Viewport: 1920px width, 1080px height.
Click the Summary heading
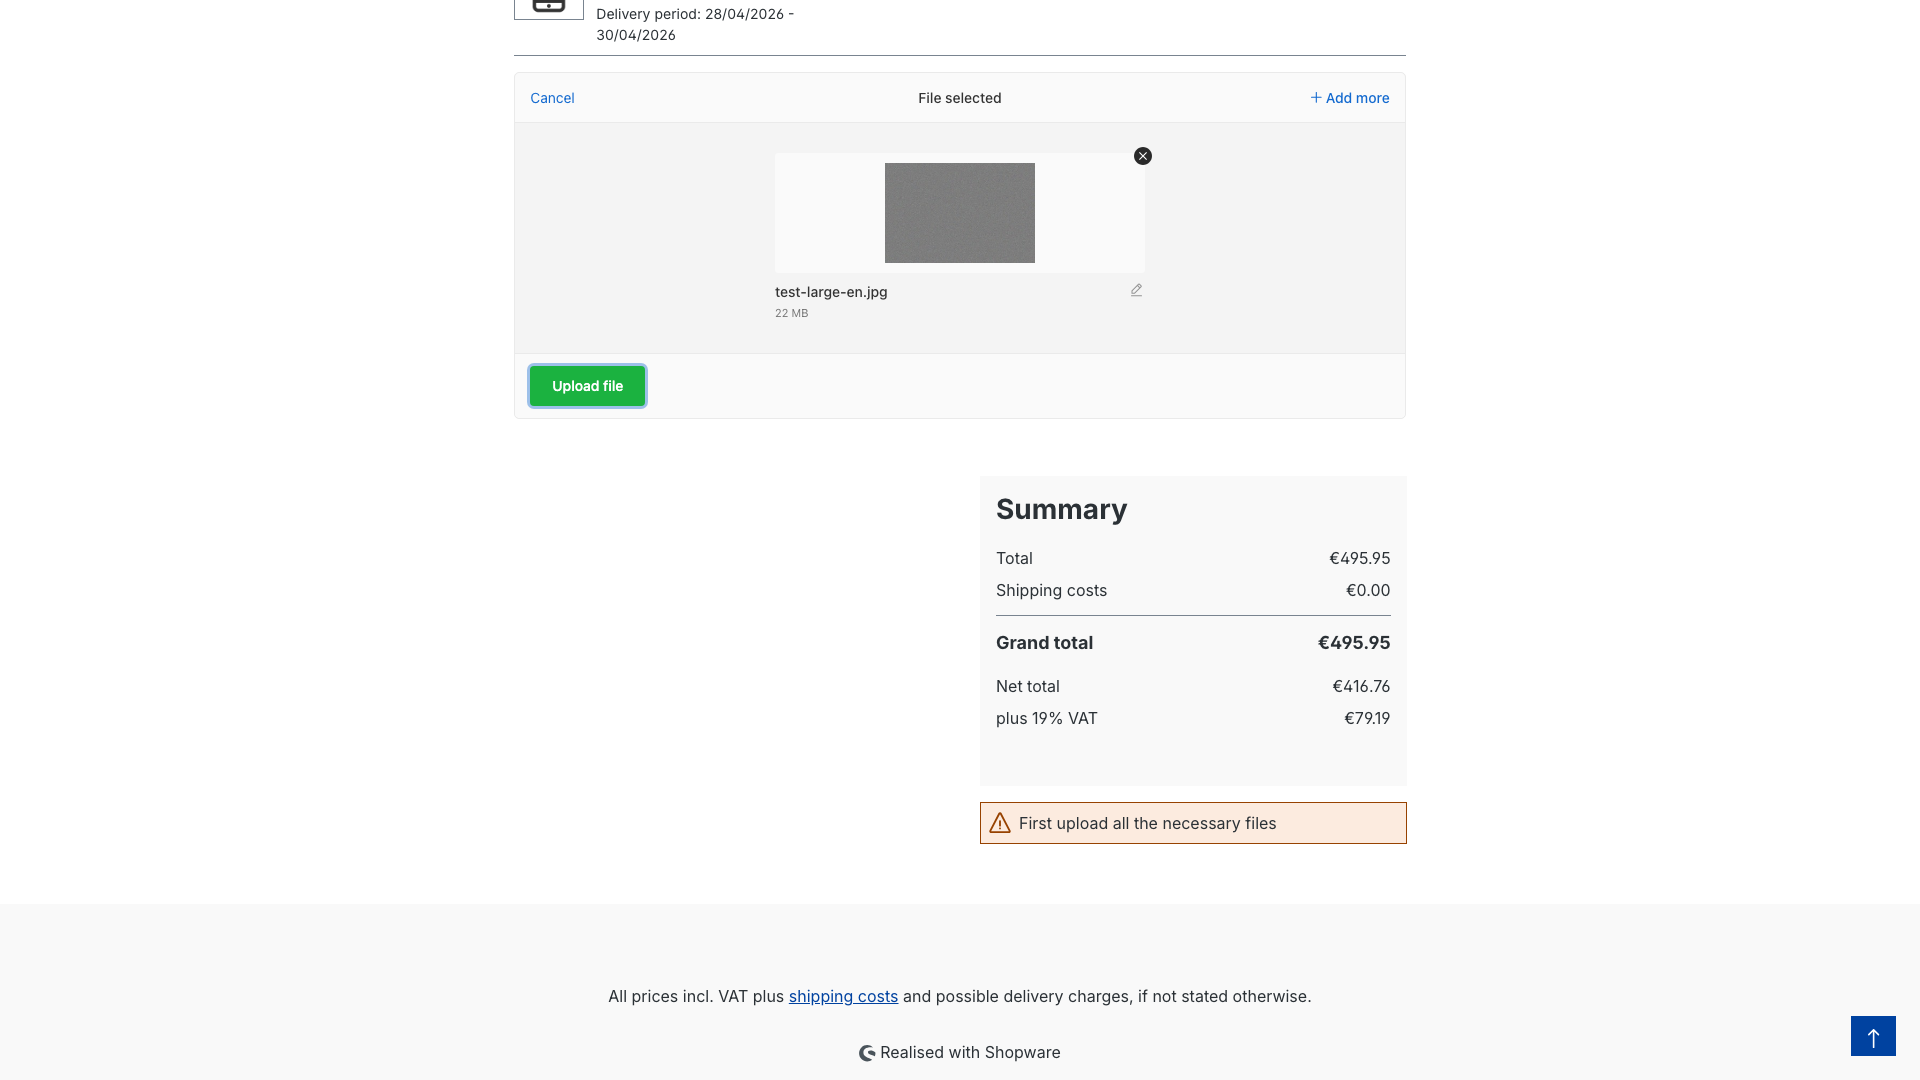[x=1061, y=509]
